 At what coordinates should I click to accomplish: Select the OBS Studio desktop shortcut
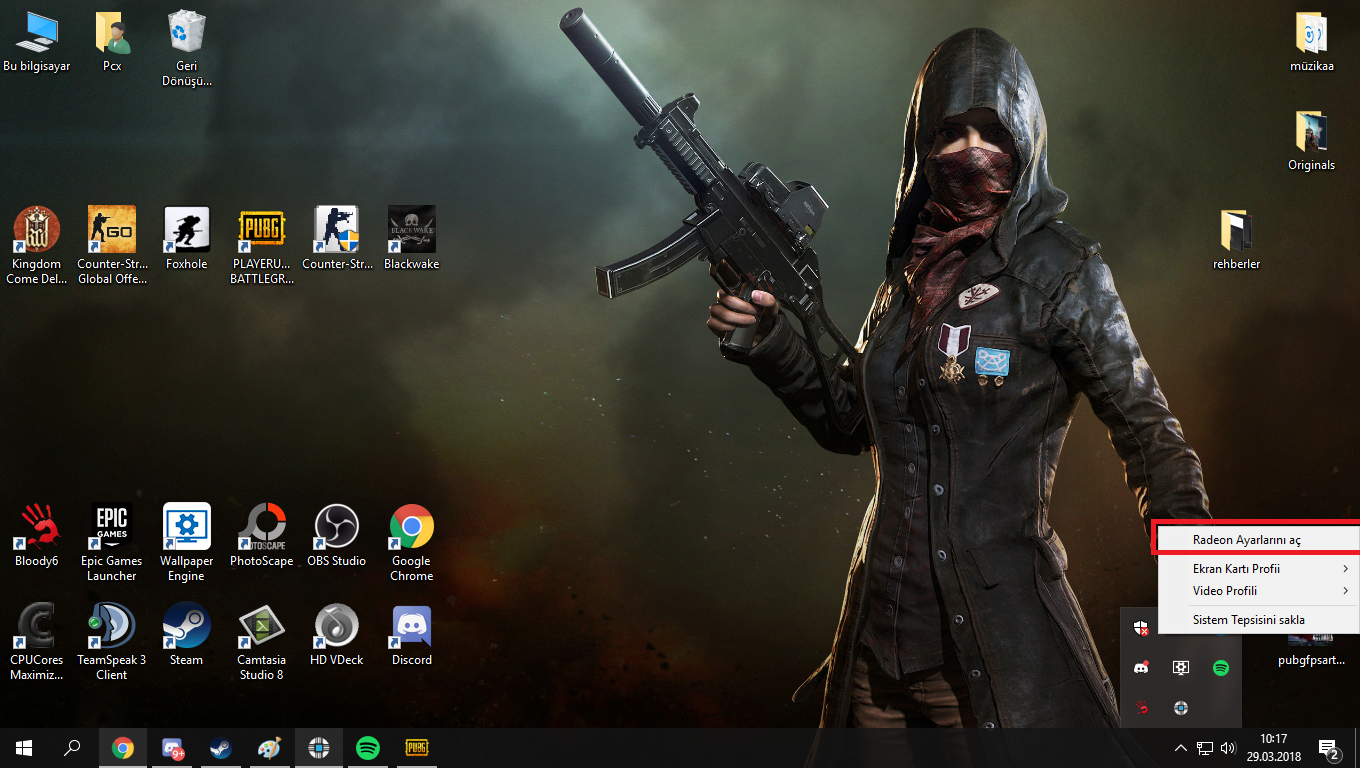(336, 535)
